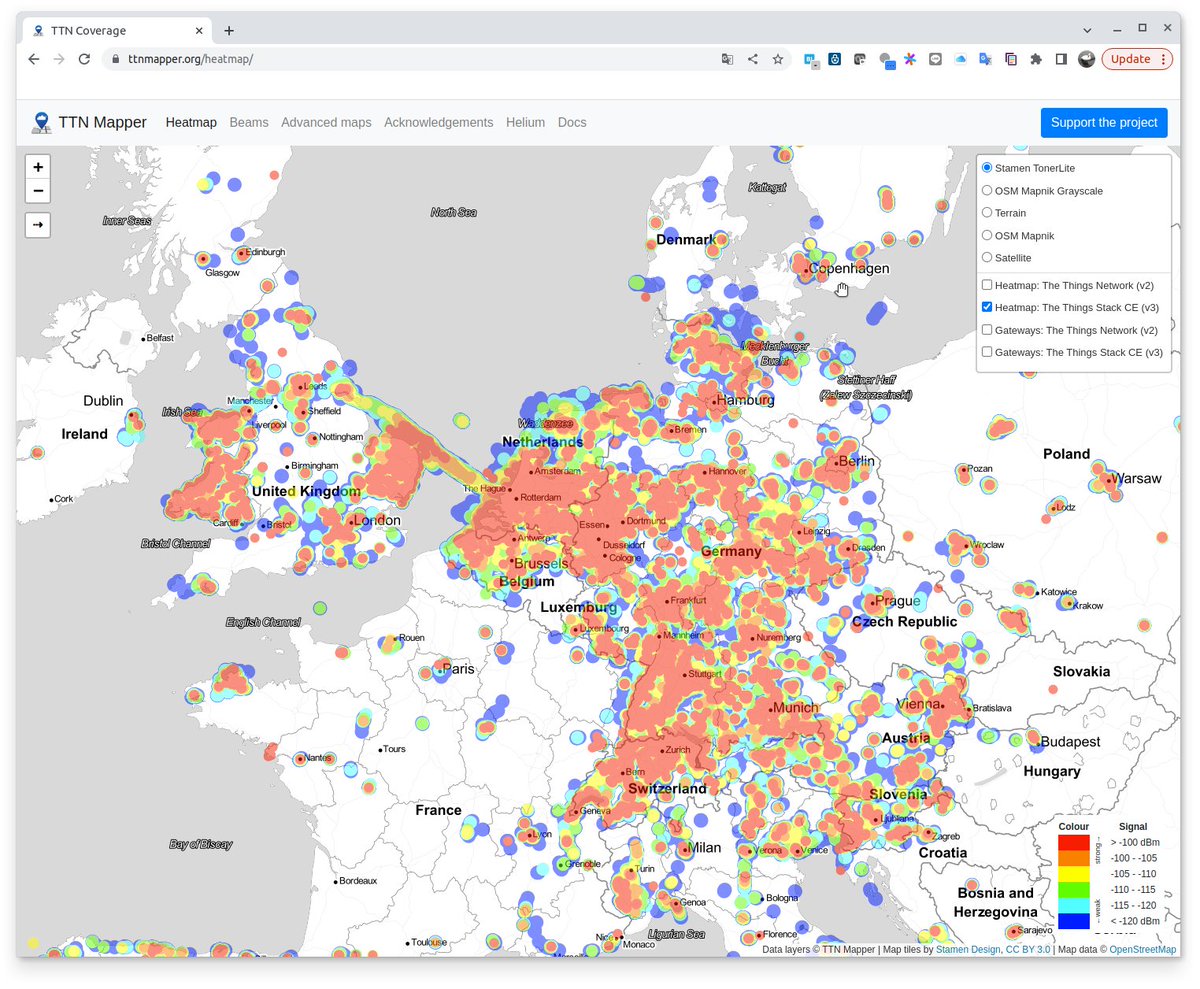Click the Budapest label on the map

(1070, 742)
